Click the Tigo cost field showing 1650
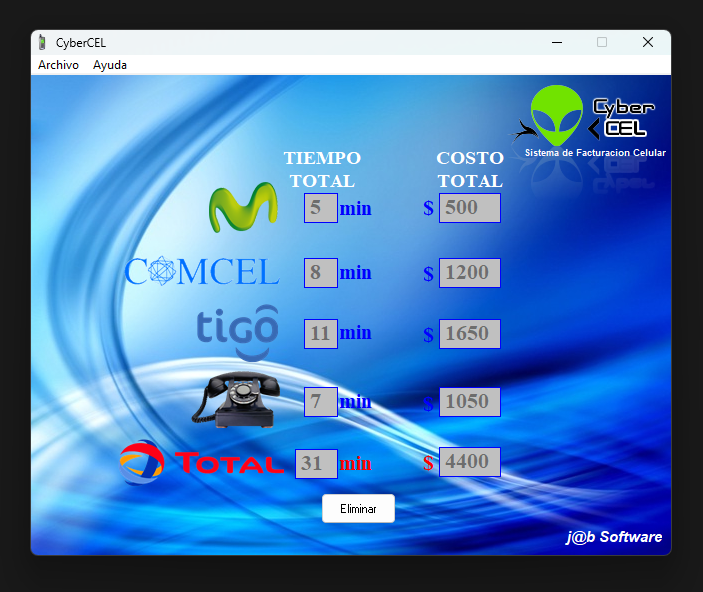The height and width of the screenshot is (592, 703). click(469, 334)
